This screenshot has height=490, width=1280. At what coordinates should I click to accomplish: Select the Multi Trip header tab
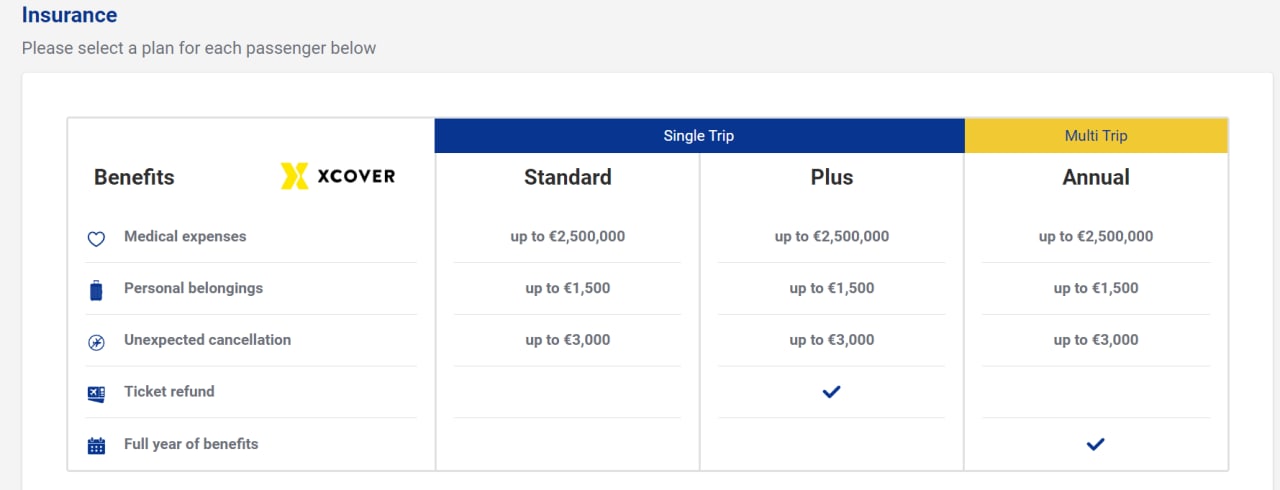click(1096, 136)
